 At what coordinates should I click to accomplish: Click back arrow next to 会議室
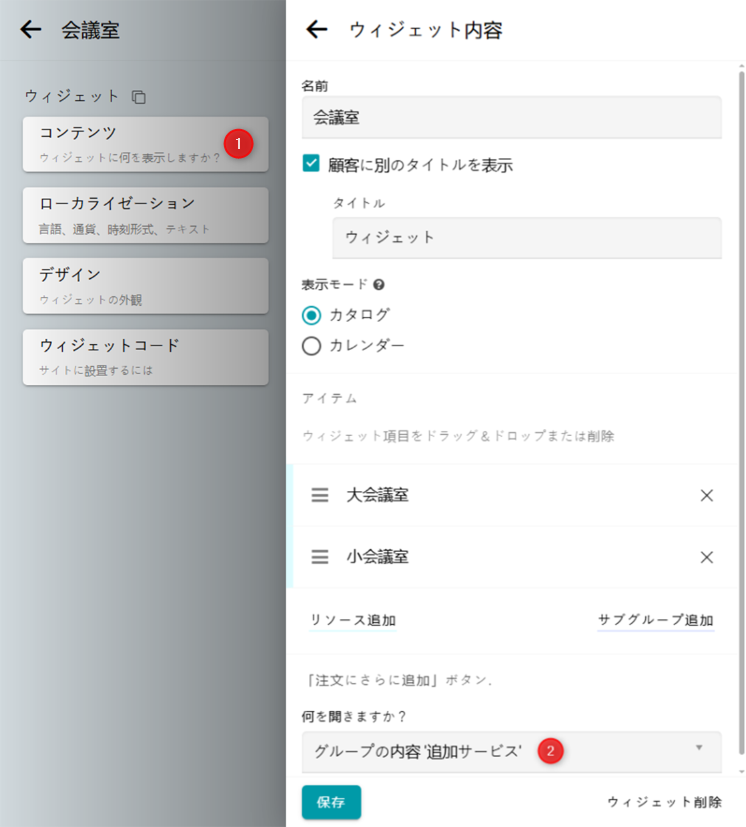(x=31, y=30)
